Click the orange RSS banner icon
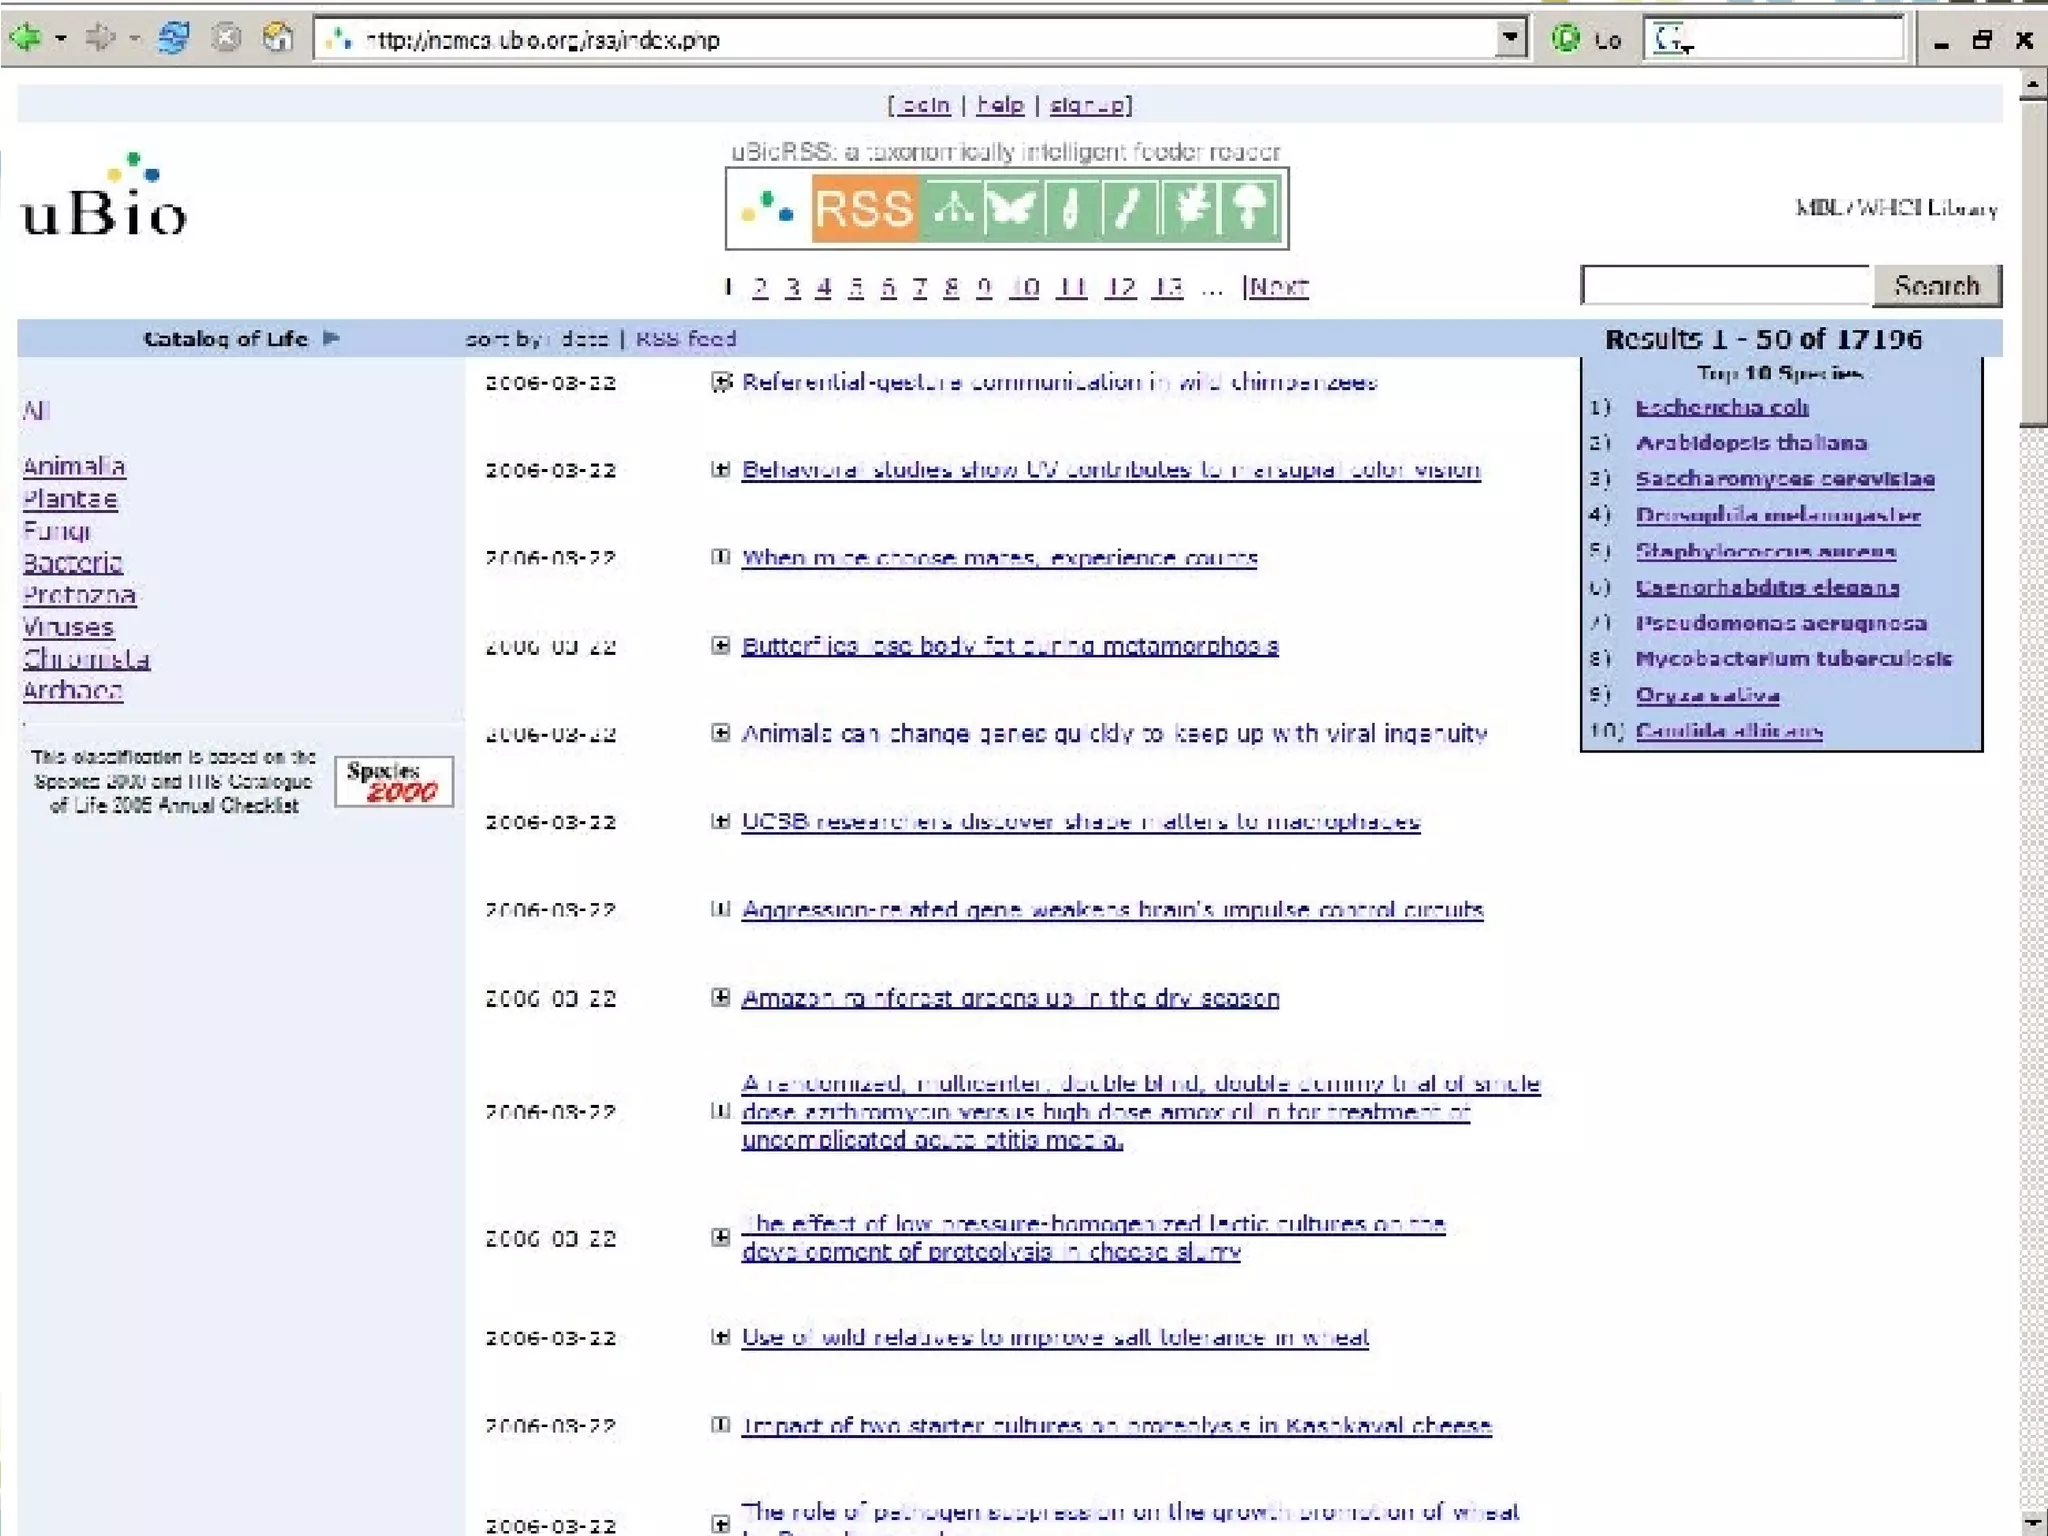The width and height of the screenshot is (2048, 1536). click(864, 209)
